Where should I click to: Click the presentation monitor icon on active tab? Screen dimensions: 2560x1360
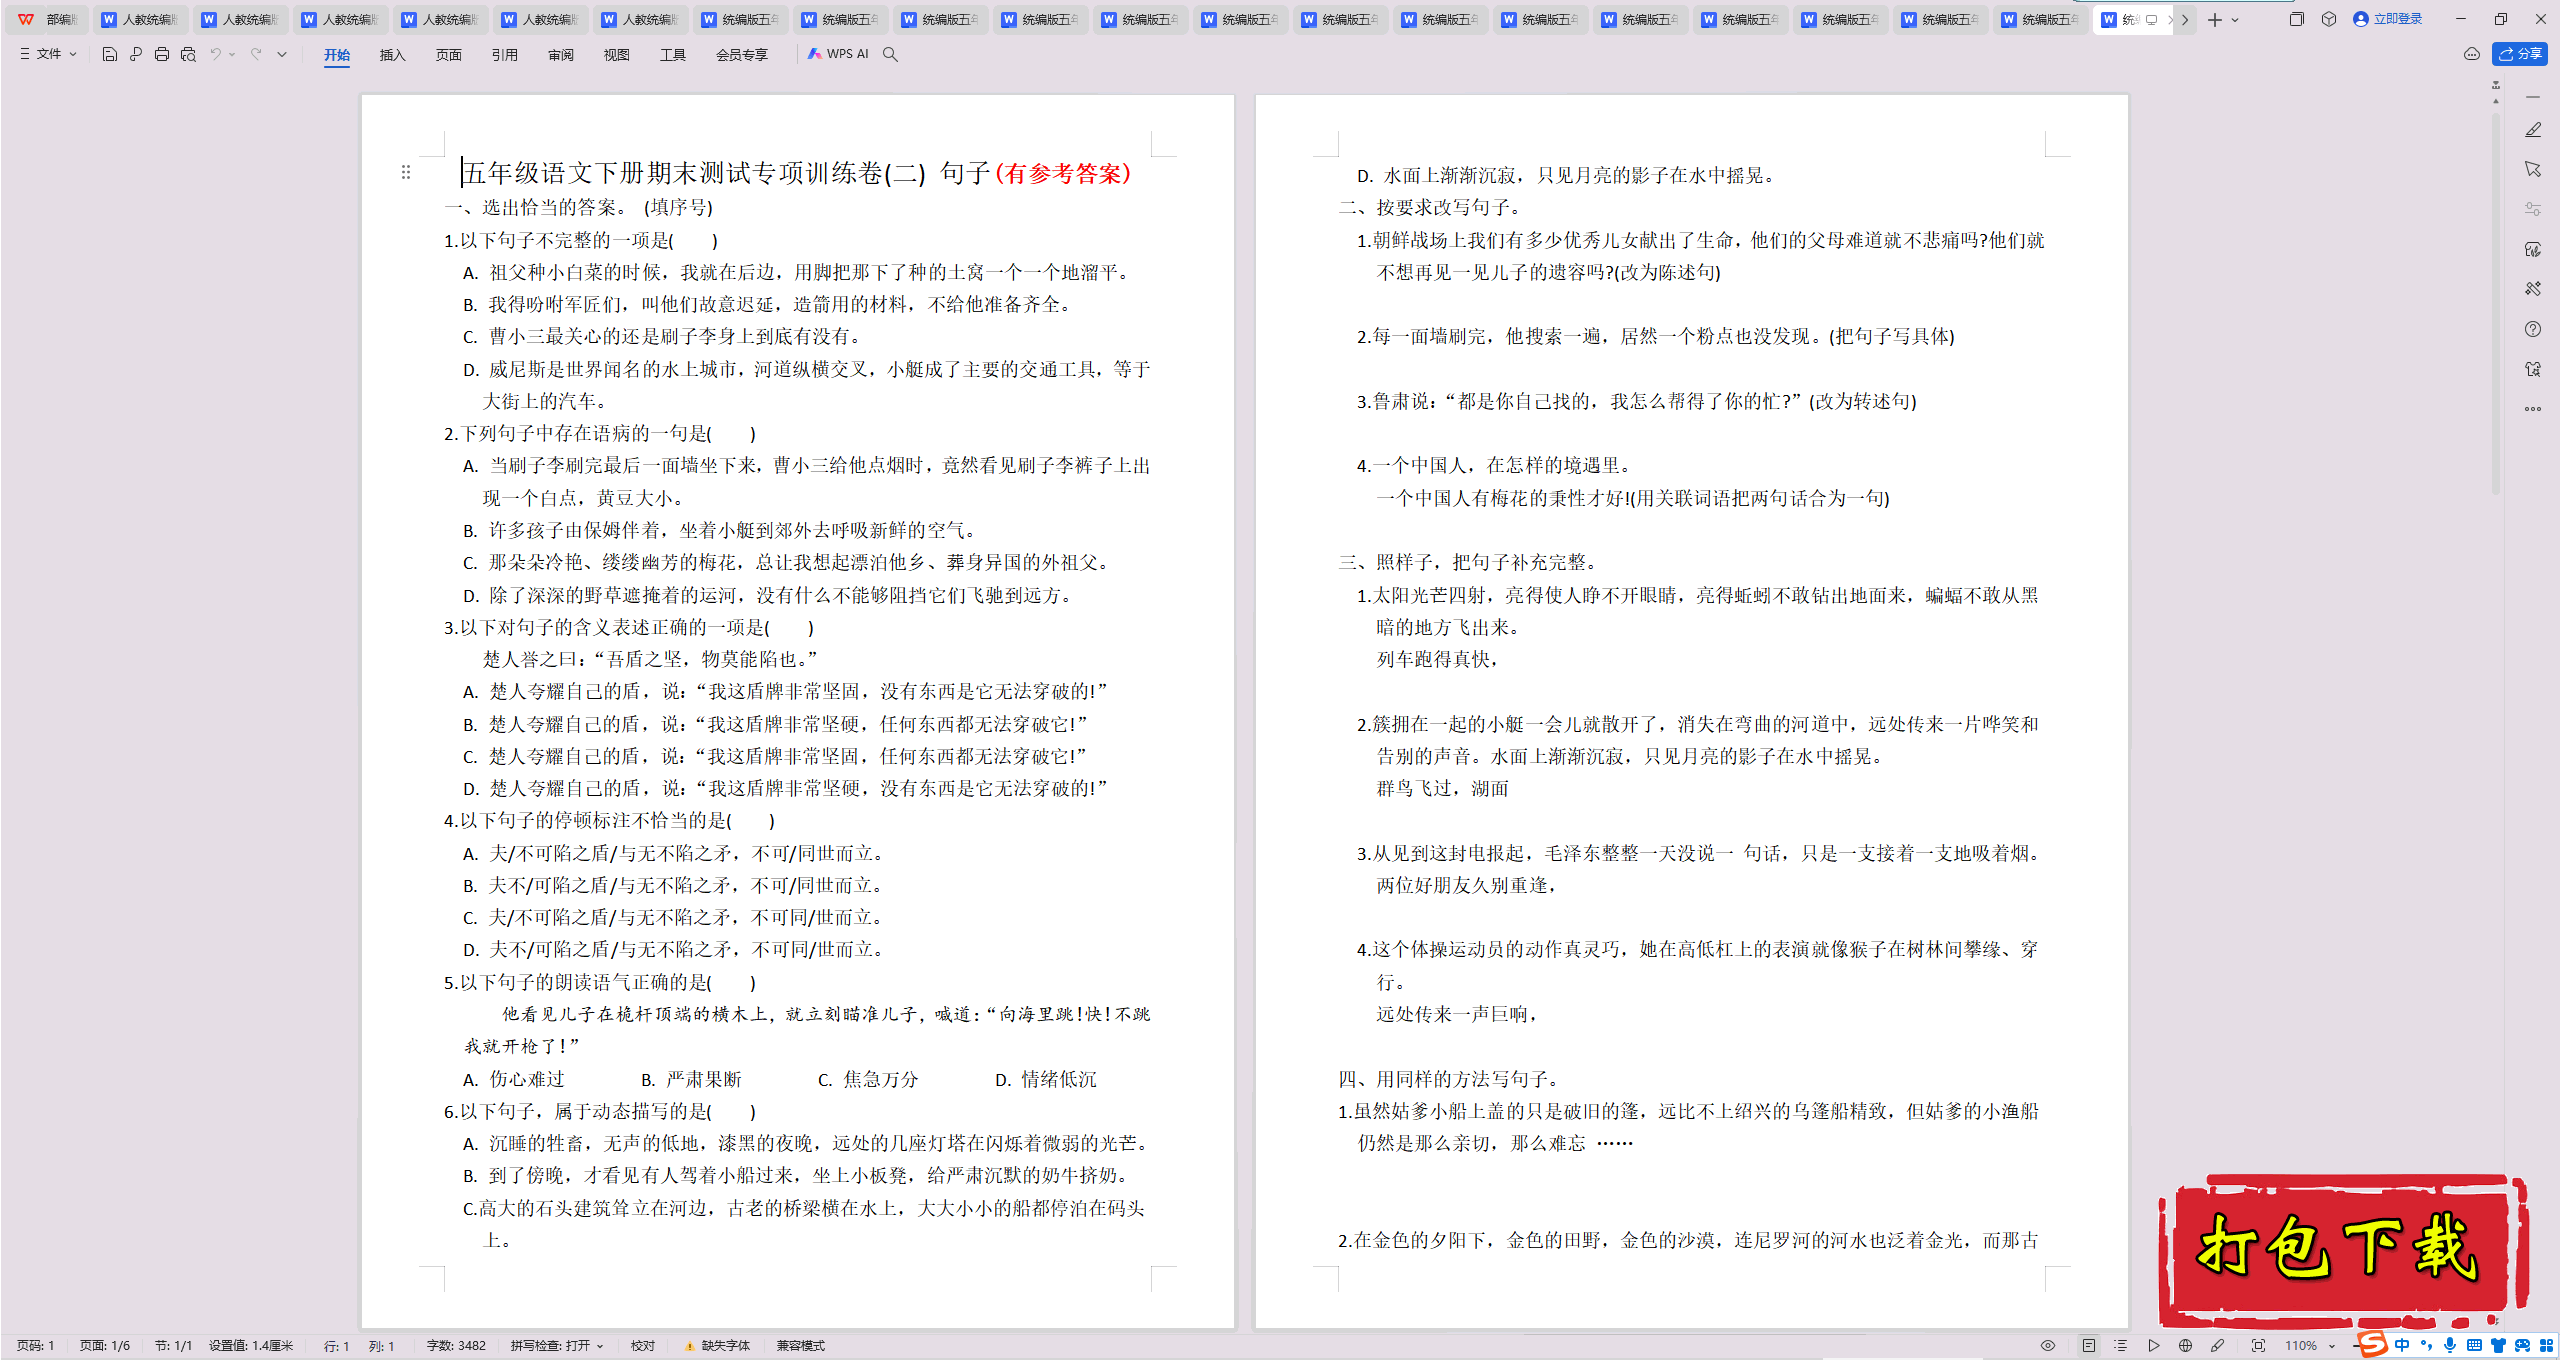tap(2152, 19)
